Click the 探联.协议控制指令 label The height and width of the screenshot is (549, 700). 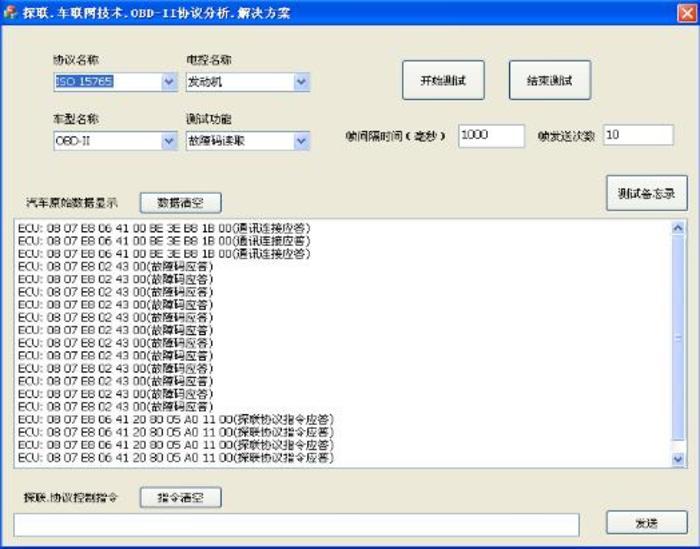[x=71, y=497]
